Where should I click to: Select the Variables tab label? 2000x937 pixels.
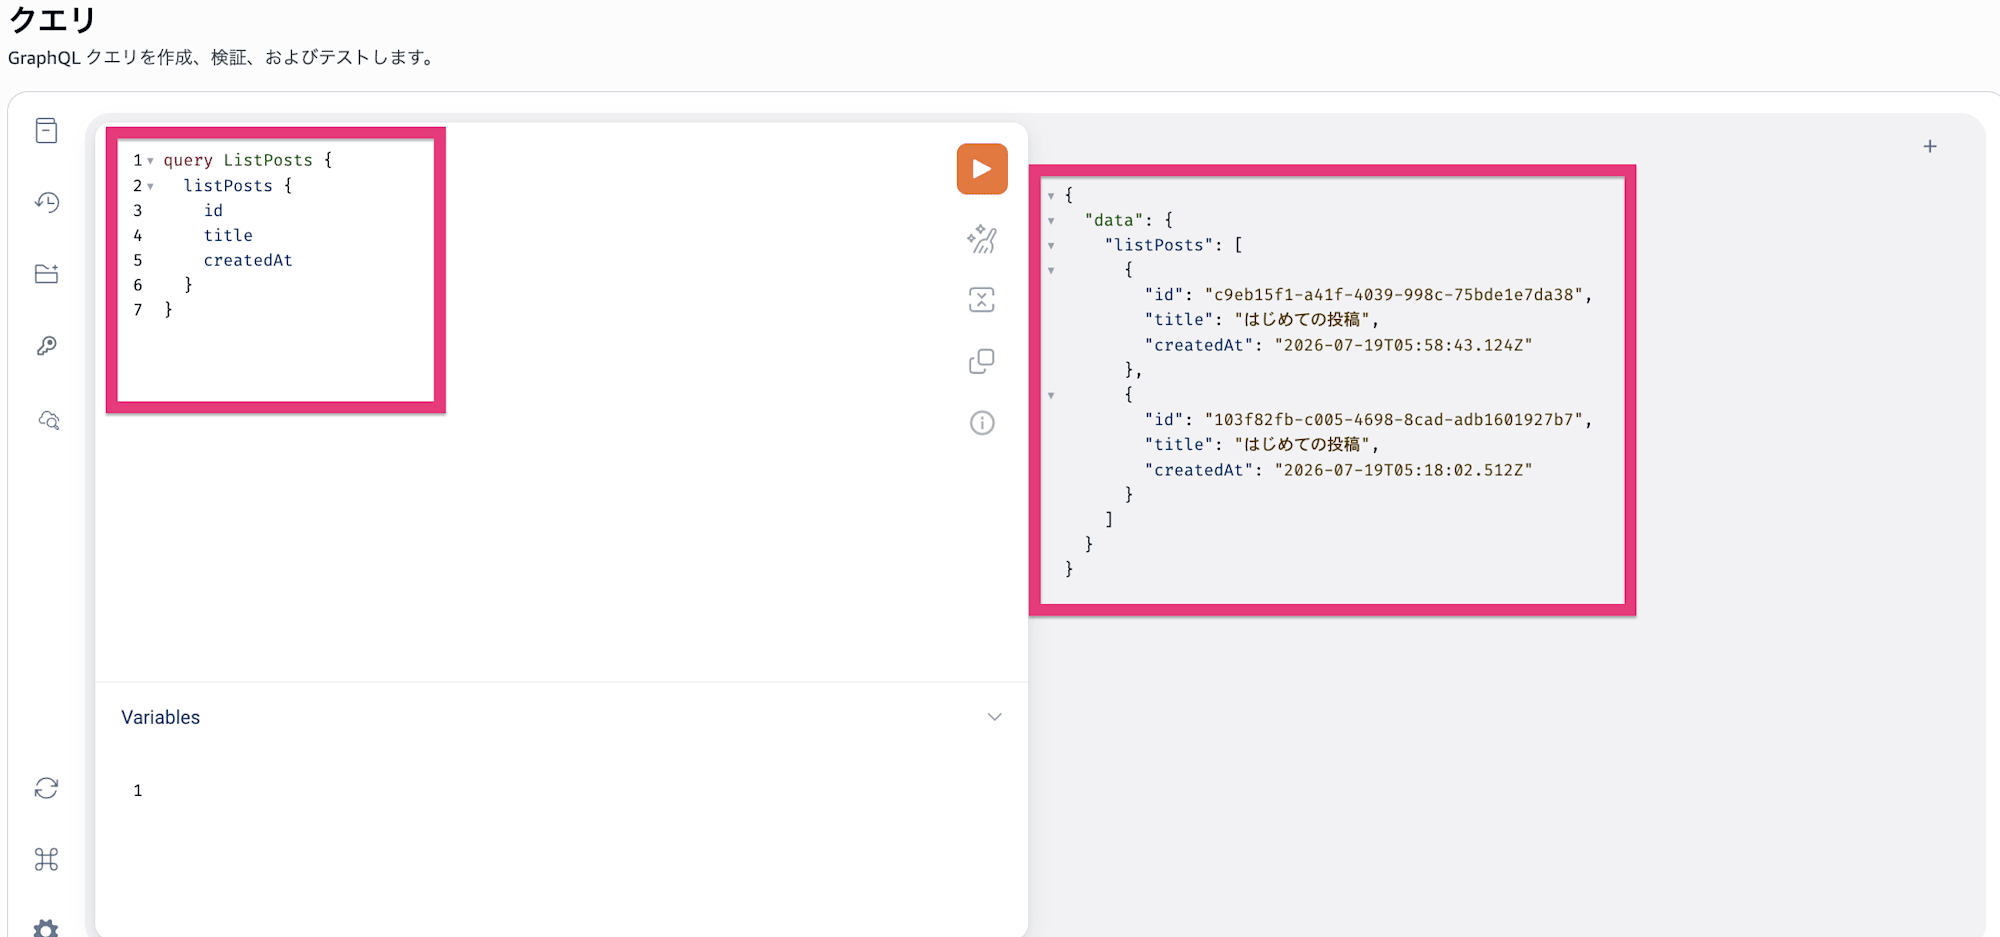tap(161, 717)
